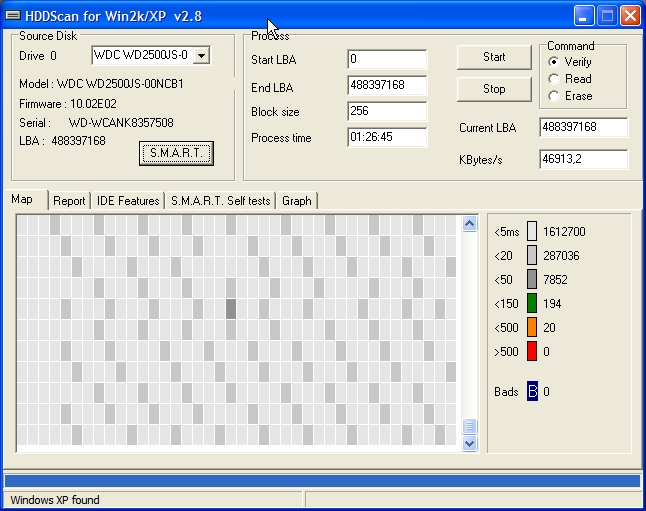Click the map scrollbar up arrow
The height and width of the screenshot is (511, 646).
(x=469, y=224)
